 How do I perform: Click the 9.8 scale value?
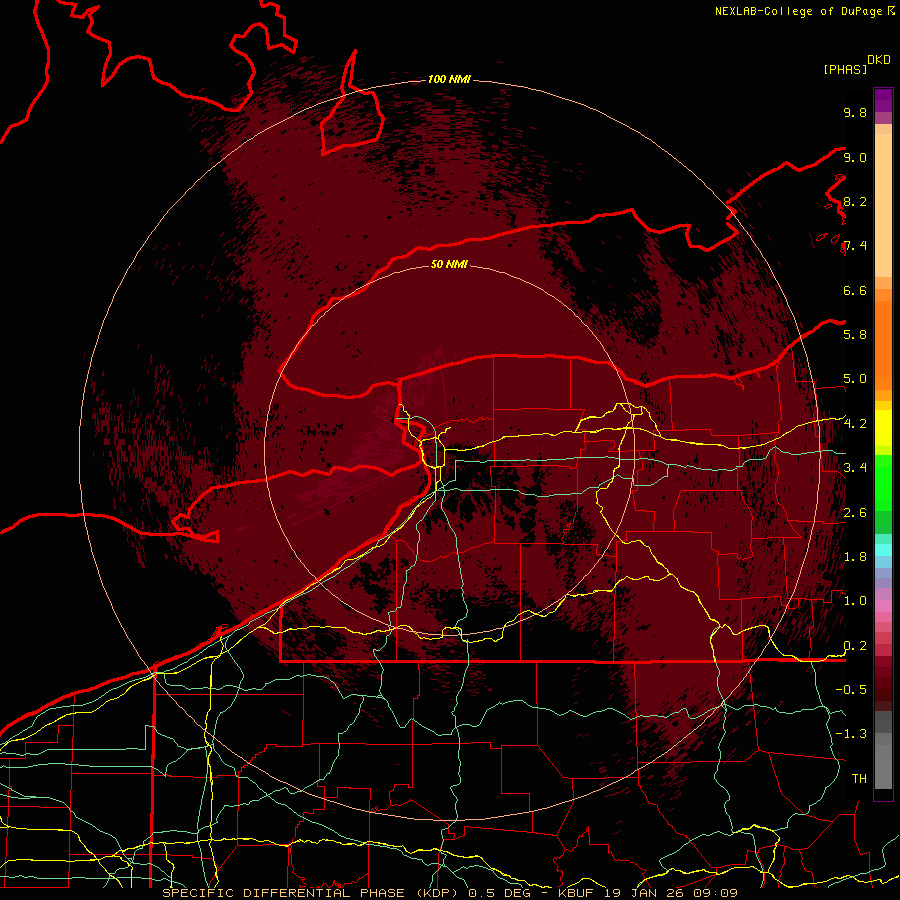click(855, 112)
